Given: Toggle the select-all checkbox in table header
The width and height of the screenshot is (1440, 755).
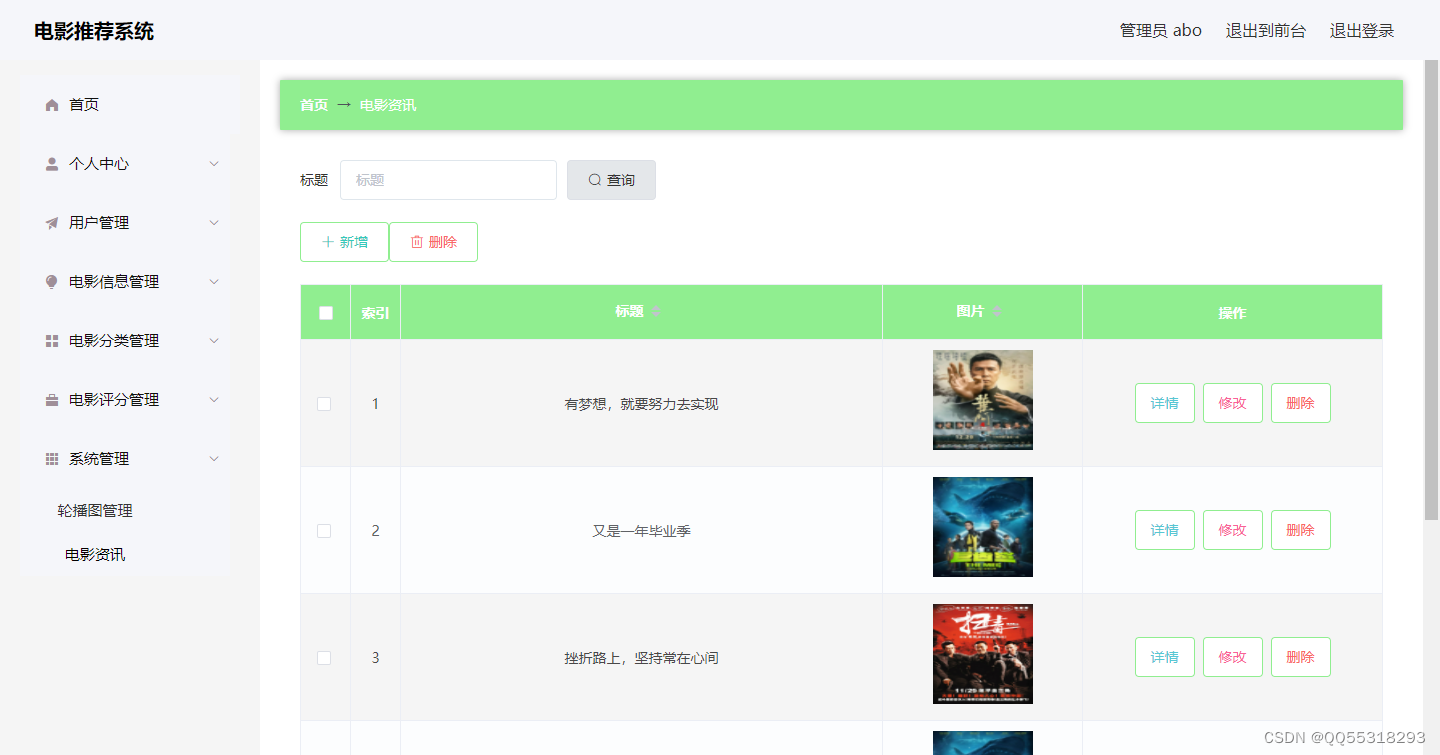Looking at the screenshot, I should [x=326, y=313].
